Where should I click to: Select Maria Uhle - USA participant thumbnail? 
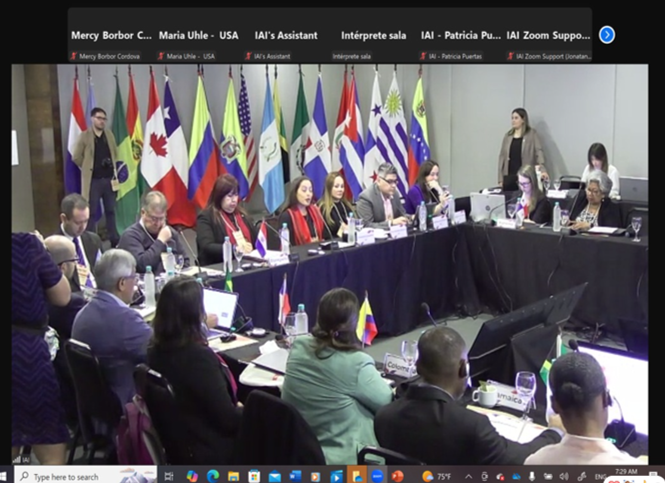[x=199, y=35]
